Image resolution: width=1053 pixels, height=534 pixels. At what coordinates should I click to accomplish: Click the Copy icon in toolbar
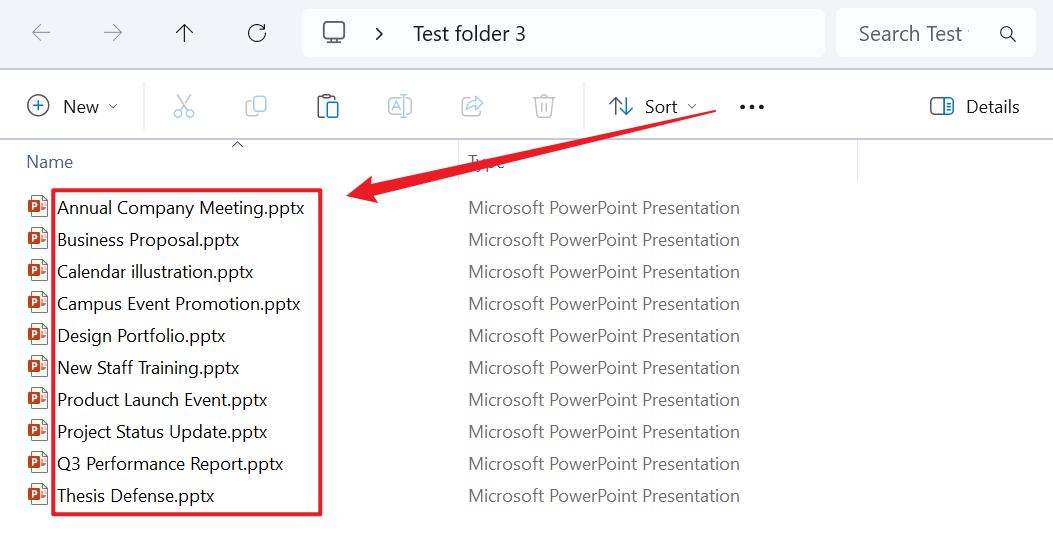coord(256,106)
